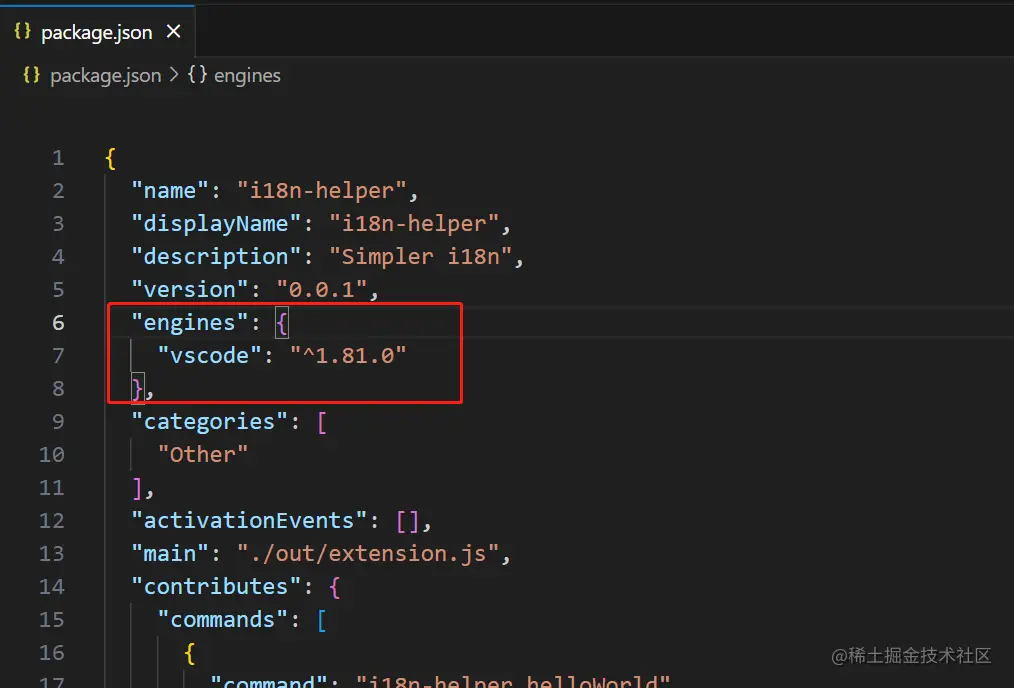Click the opening bracket after "categories"
The image size is (1014, 688).
tap(322, 422)
